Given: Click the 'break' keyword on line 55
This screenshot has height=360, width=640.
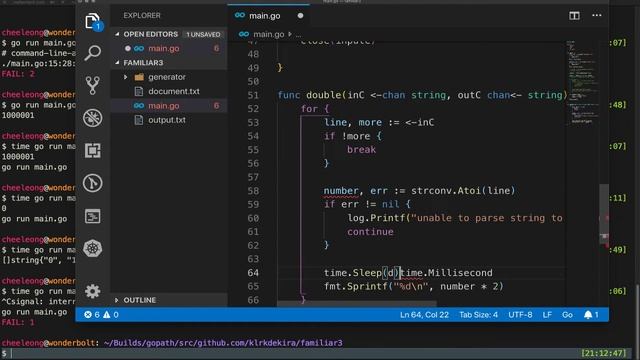Looking at the screenshot, I should pos(361,150).
